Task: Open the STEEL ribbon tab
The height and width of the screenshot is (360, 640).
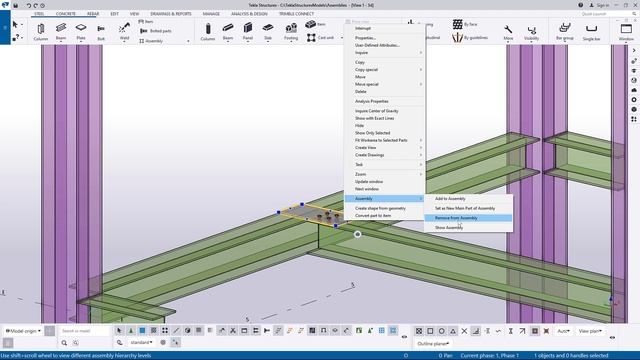Action: click(39, 14)
